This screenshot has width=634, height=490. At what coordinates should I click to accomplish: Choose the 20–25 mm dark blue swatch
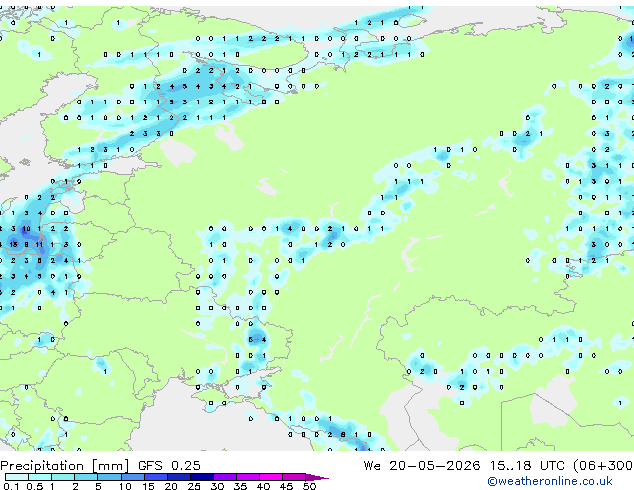click(x=178, y=477)
